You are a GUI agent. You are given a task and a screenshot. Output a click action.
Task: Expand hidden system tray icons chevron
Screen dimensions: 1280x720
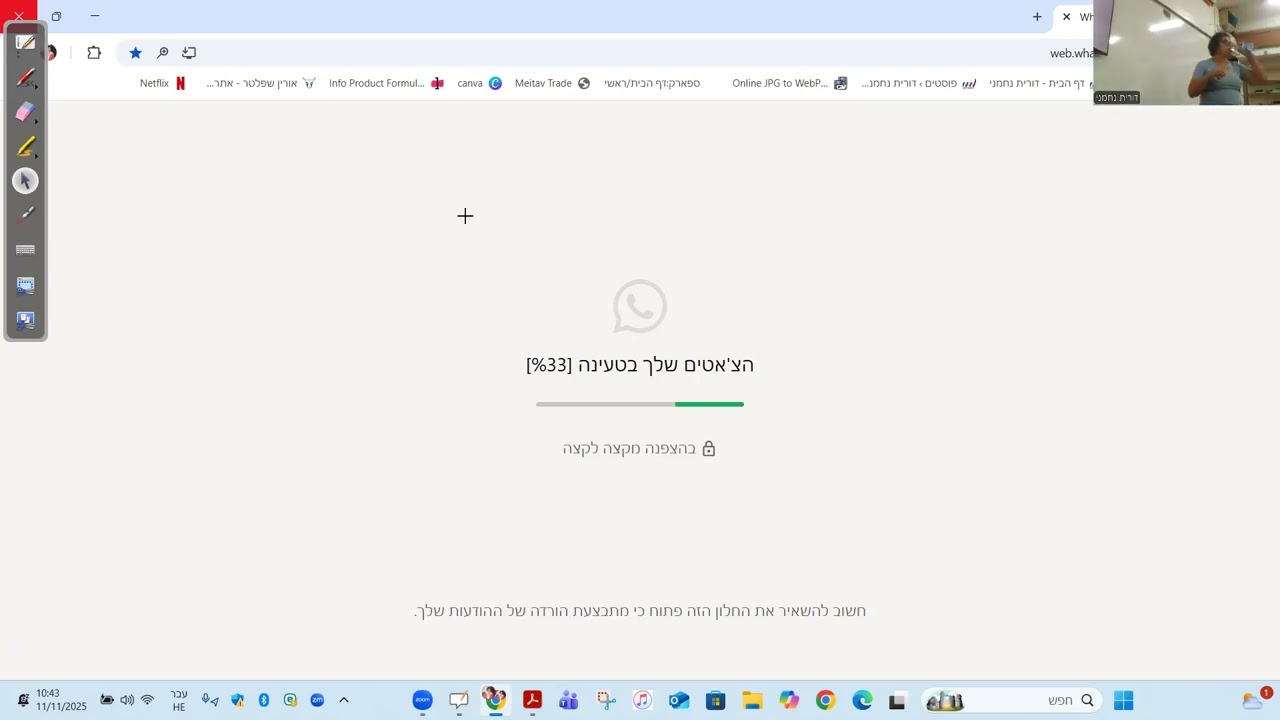click(344, 701)
